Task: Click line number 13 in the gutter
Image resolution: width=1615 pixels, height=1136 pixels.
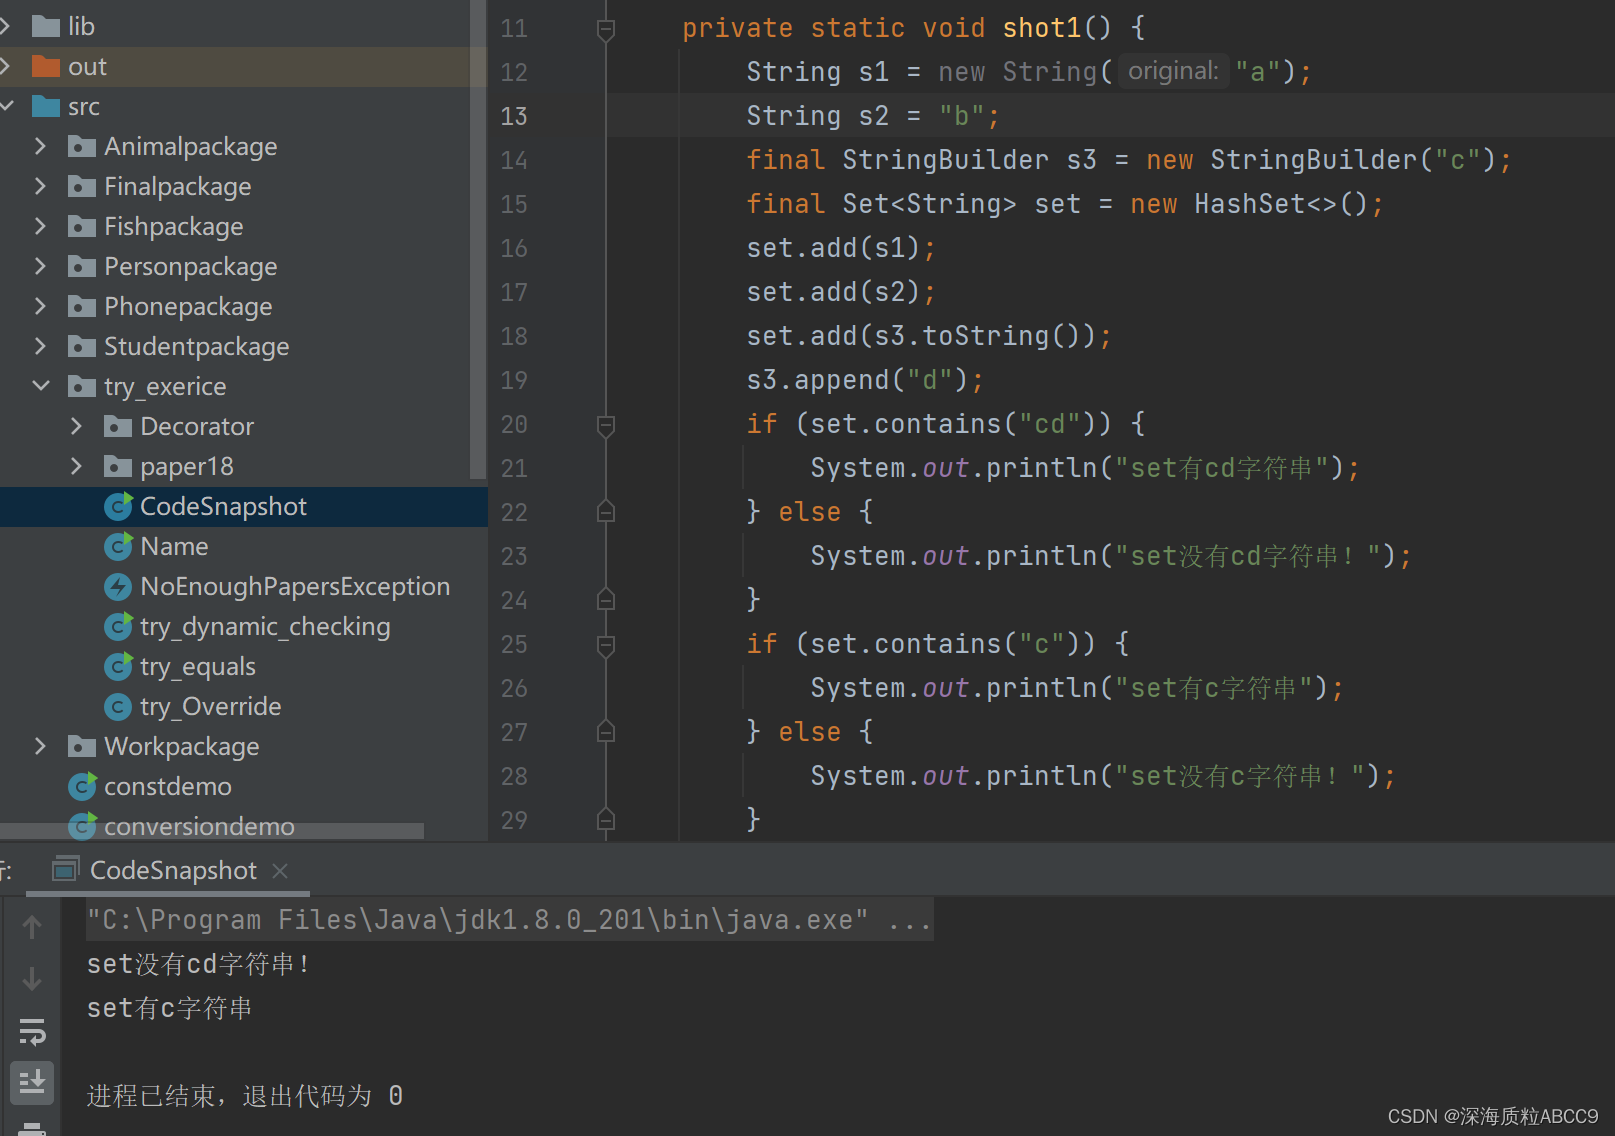Action: (514, 116)
